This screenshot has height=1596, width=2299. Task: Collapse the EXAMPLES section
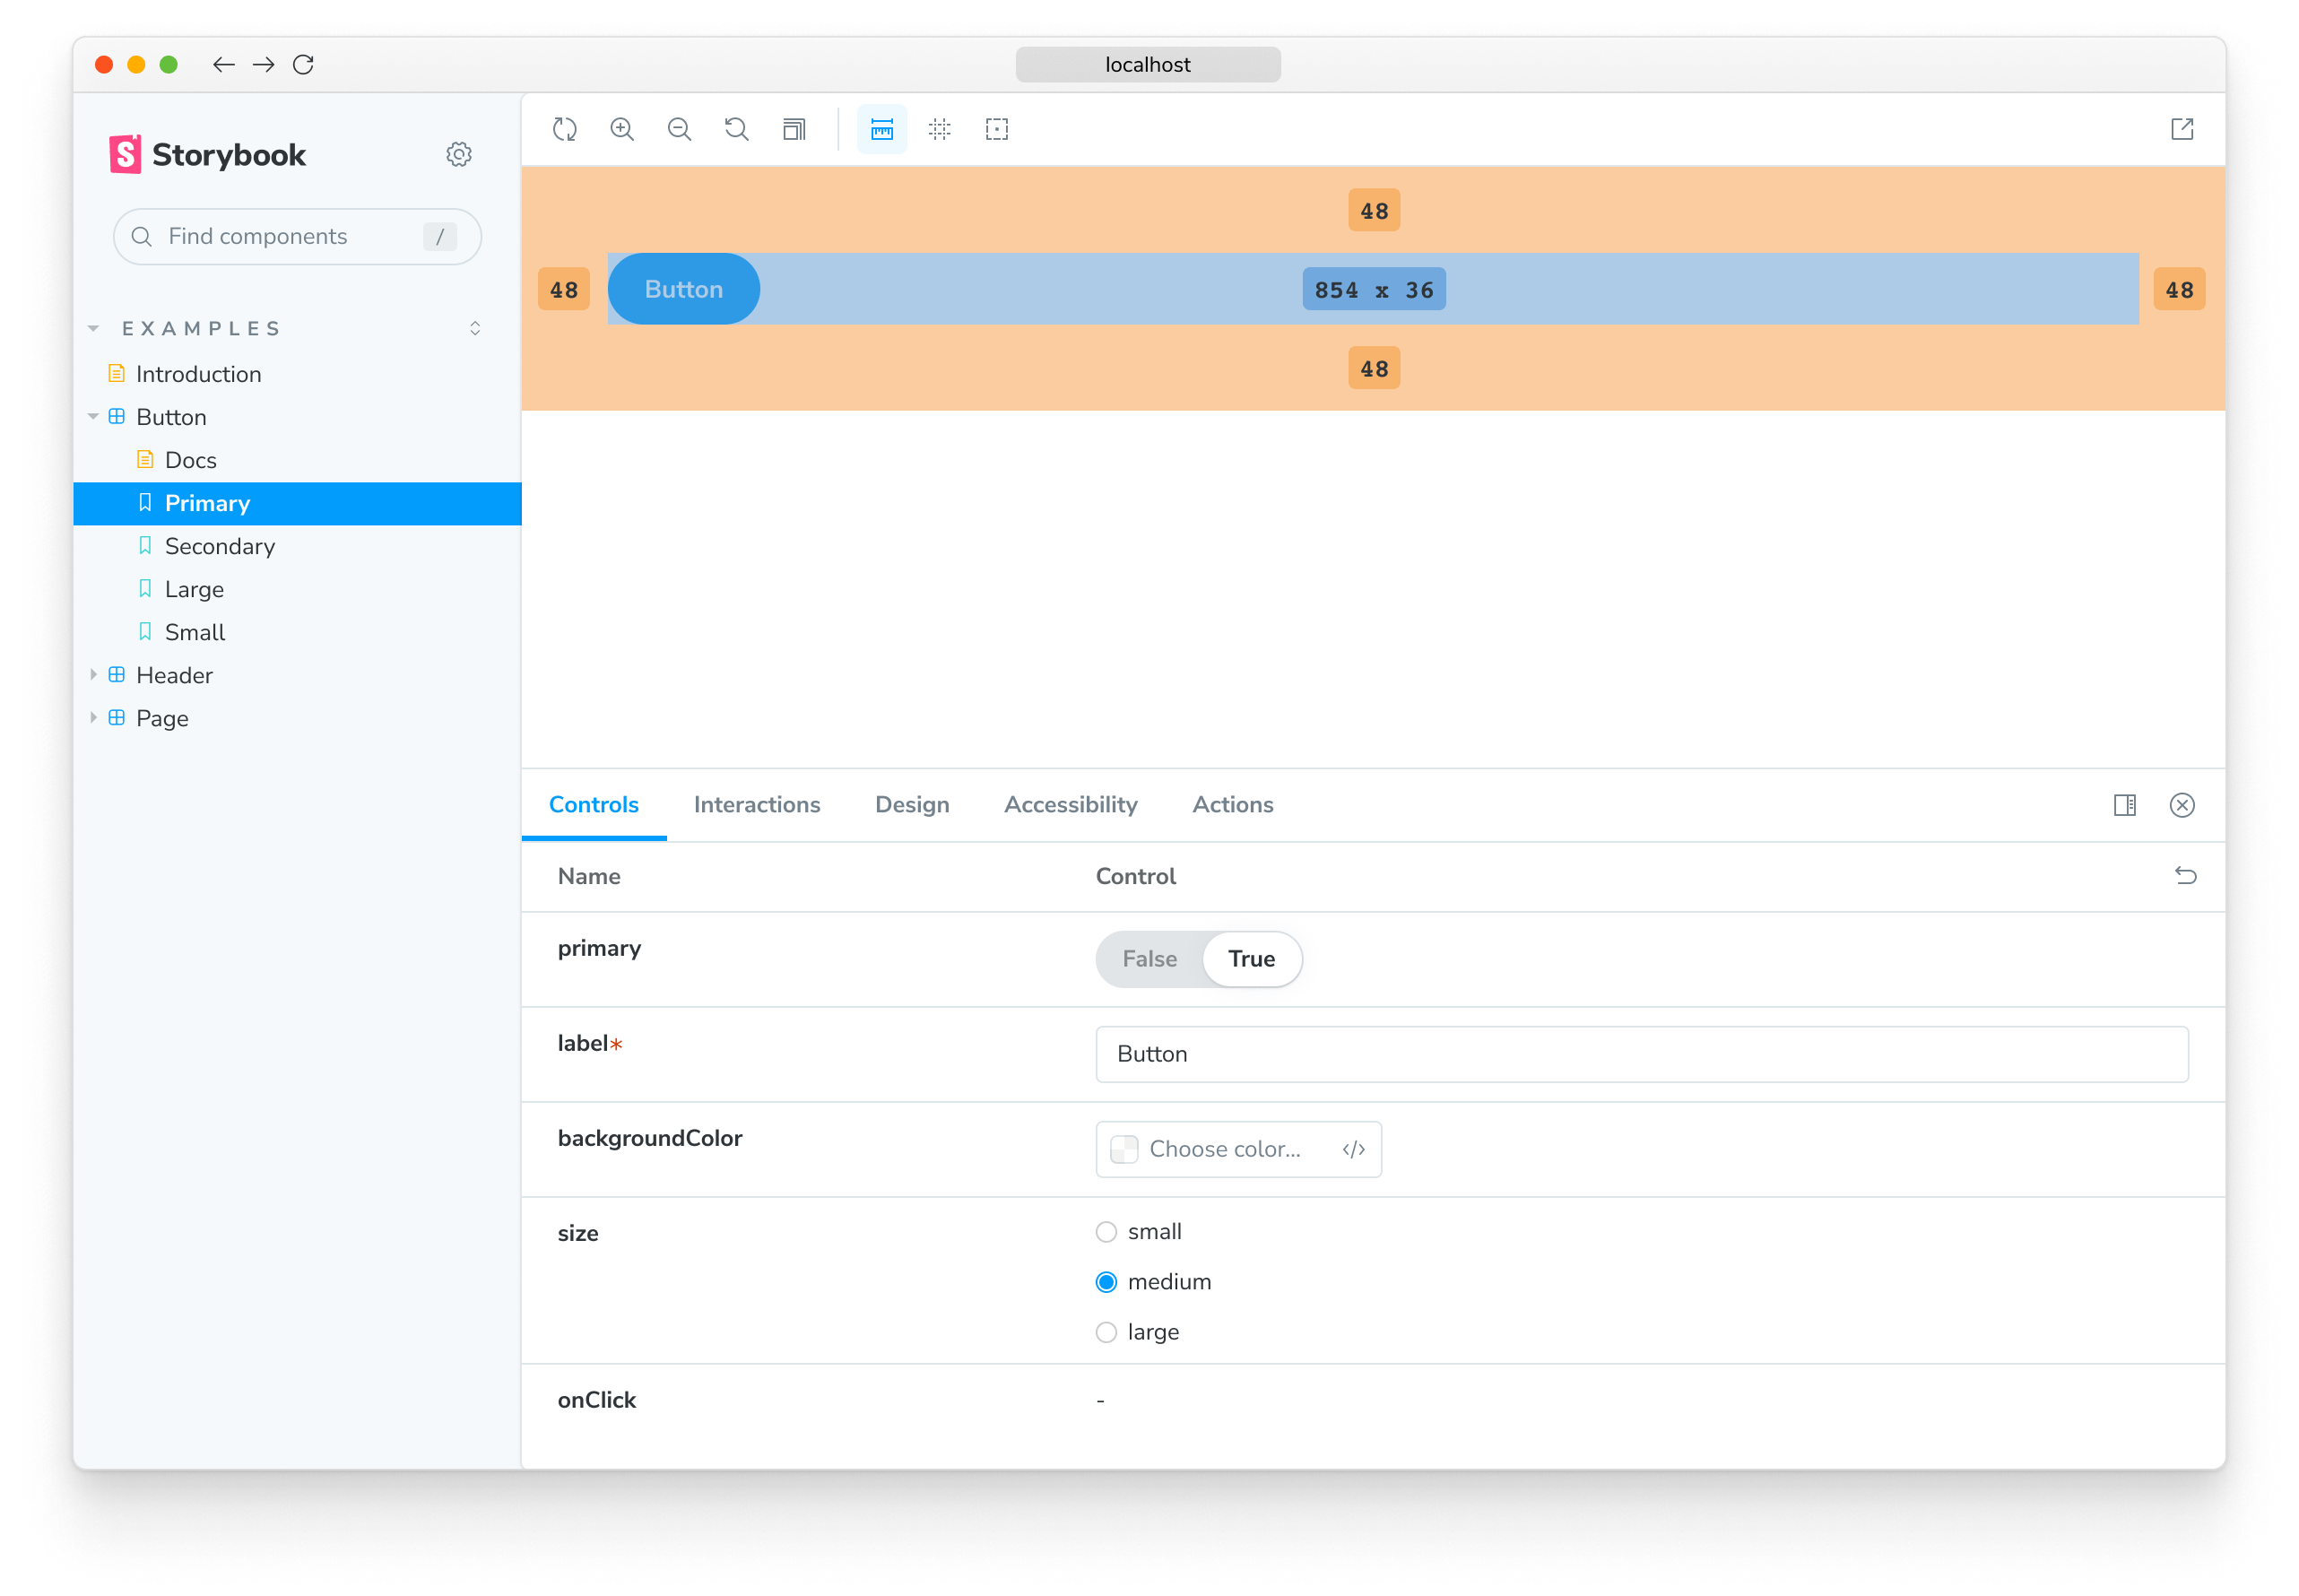pyautogui.click(x=93, y=327)
